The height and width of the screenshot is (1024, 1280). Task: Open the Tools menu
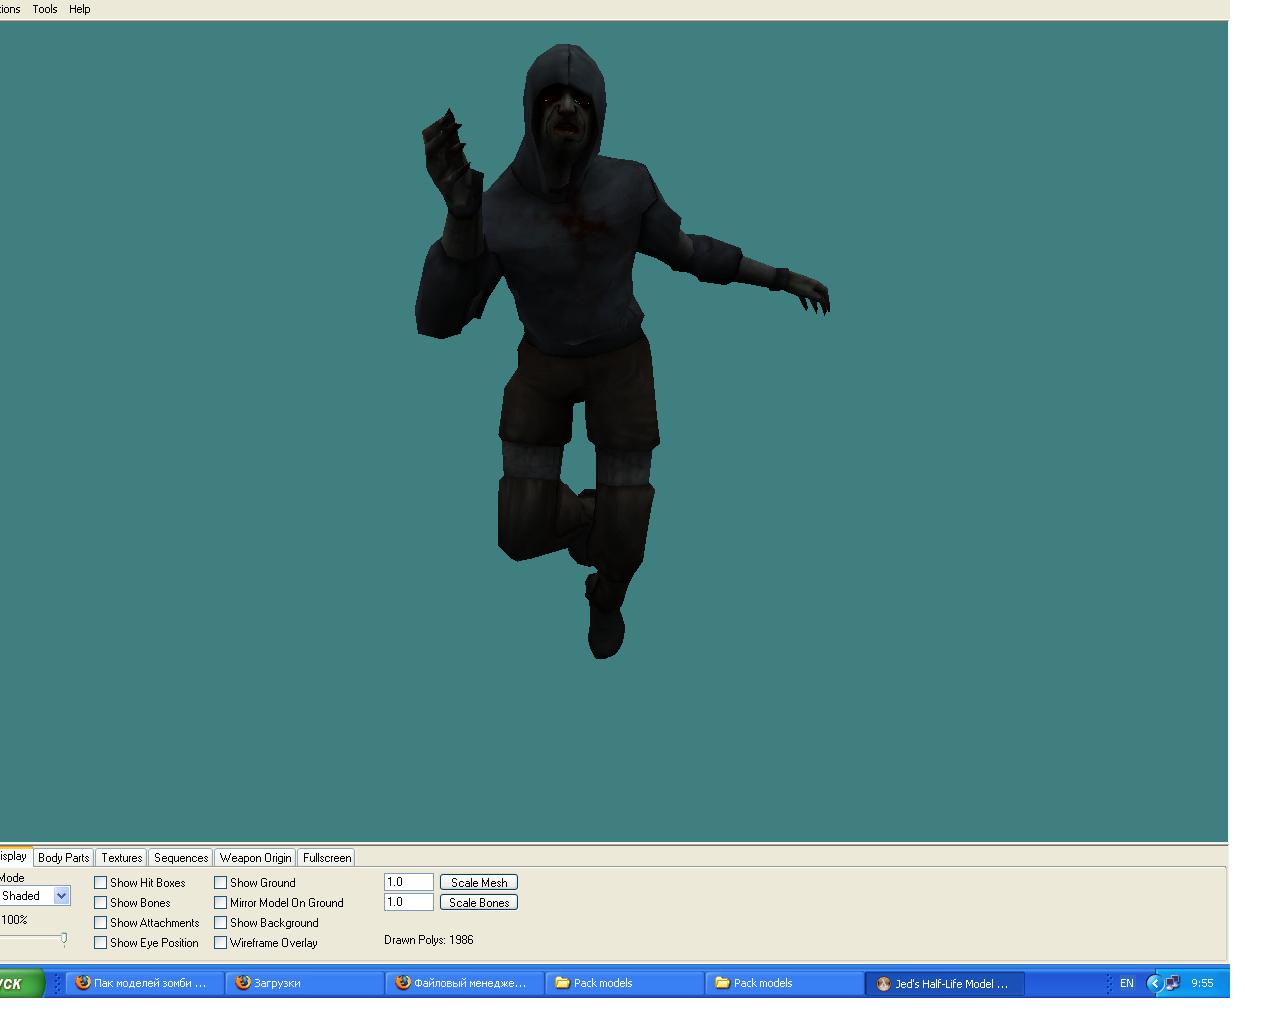click(x=45, y=9)
